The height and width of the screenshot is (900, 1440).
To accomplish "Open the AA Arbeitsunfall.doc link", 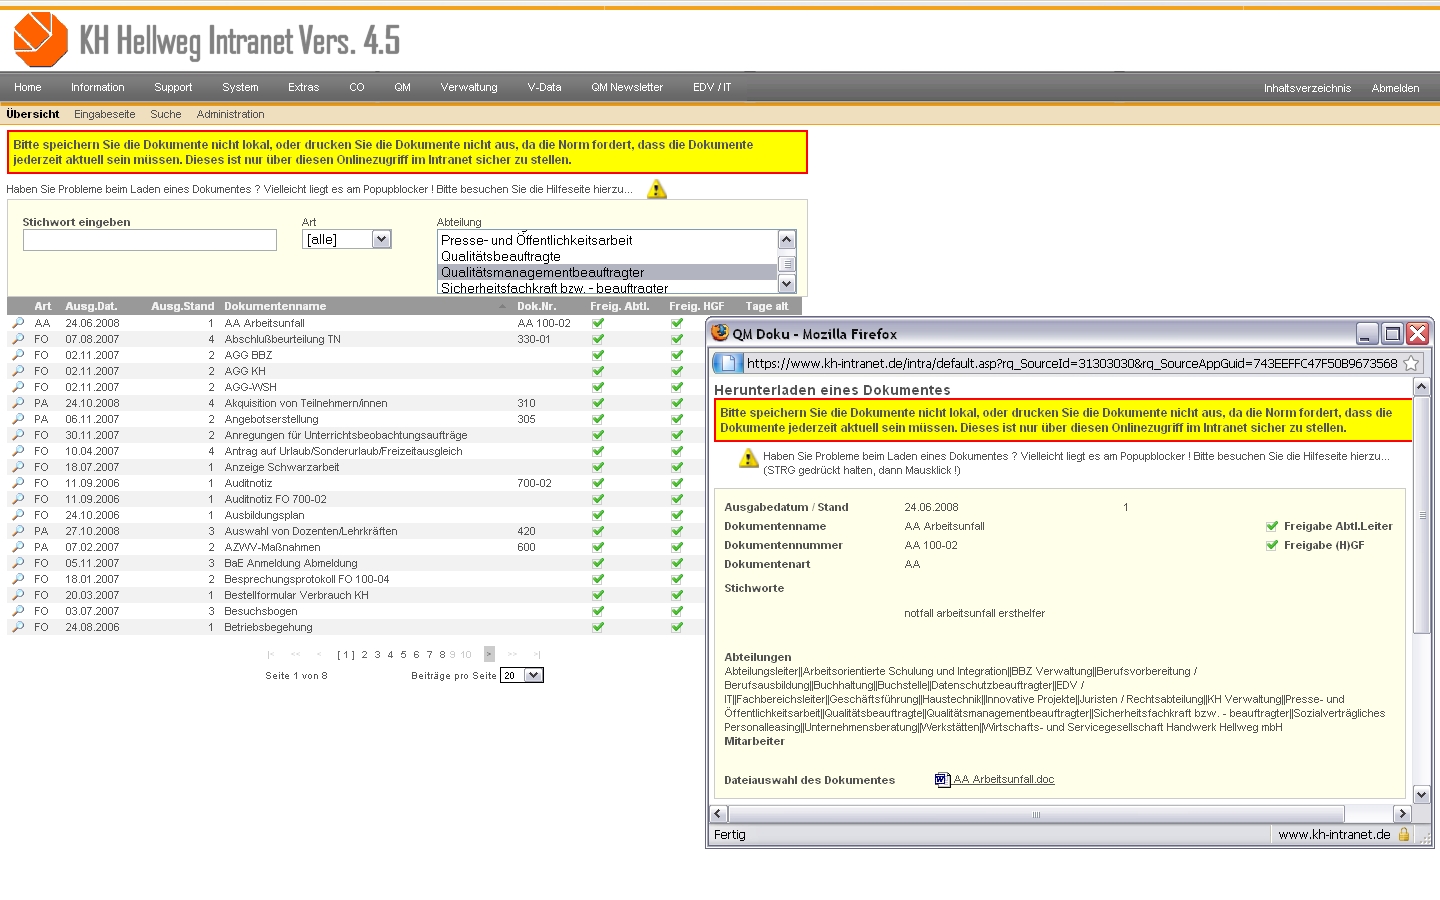I will (1003, 779).
